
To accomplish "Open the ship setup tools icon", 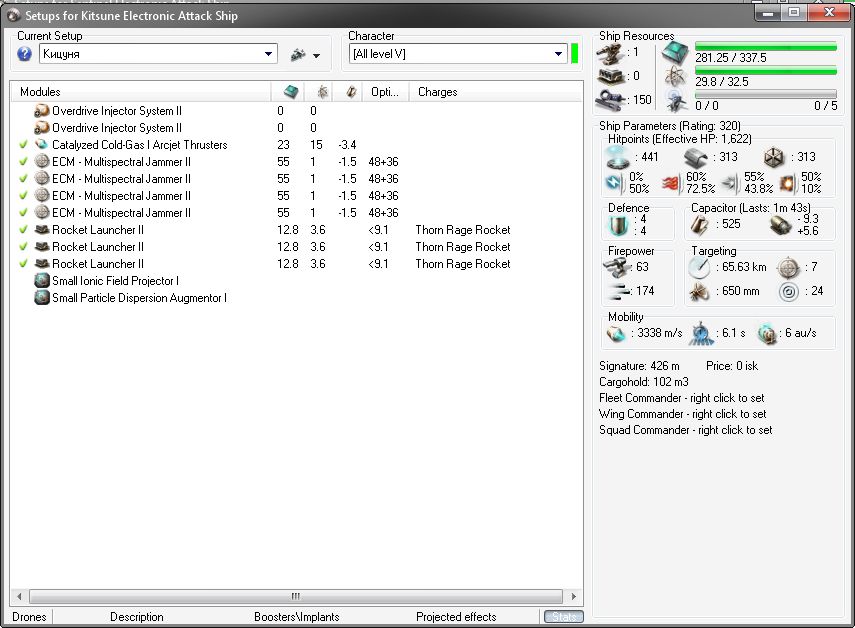I will click(x=298, y=55).
